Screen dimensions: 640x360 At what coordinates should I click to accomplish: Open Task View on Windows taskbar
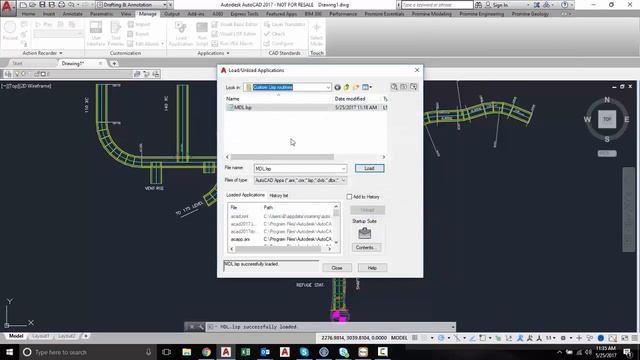coord(166,352)
